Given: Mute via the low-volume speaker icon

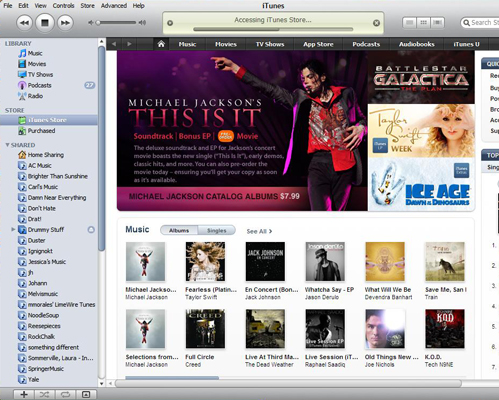Looking at the screenshot, I should coord(91,23).
